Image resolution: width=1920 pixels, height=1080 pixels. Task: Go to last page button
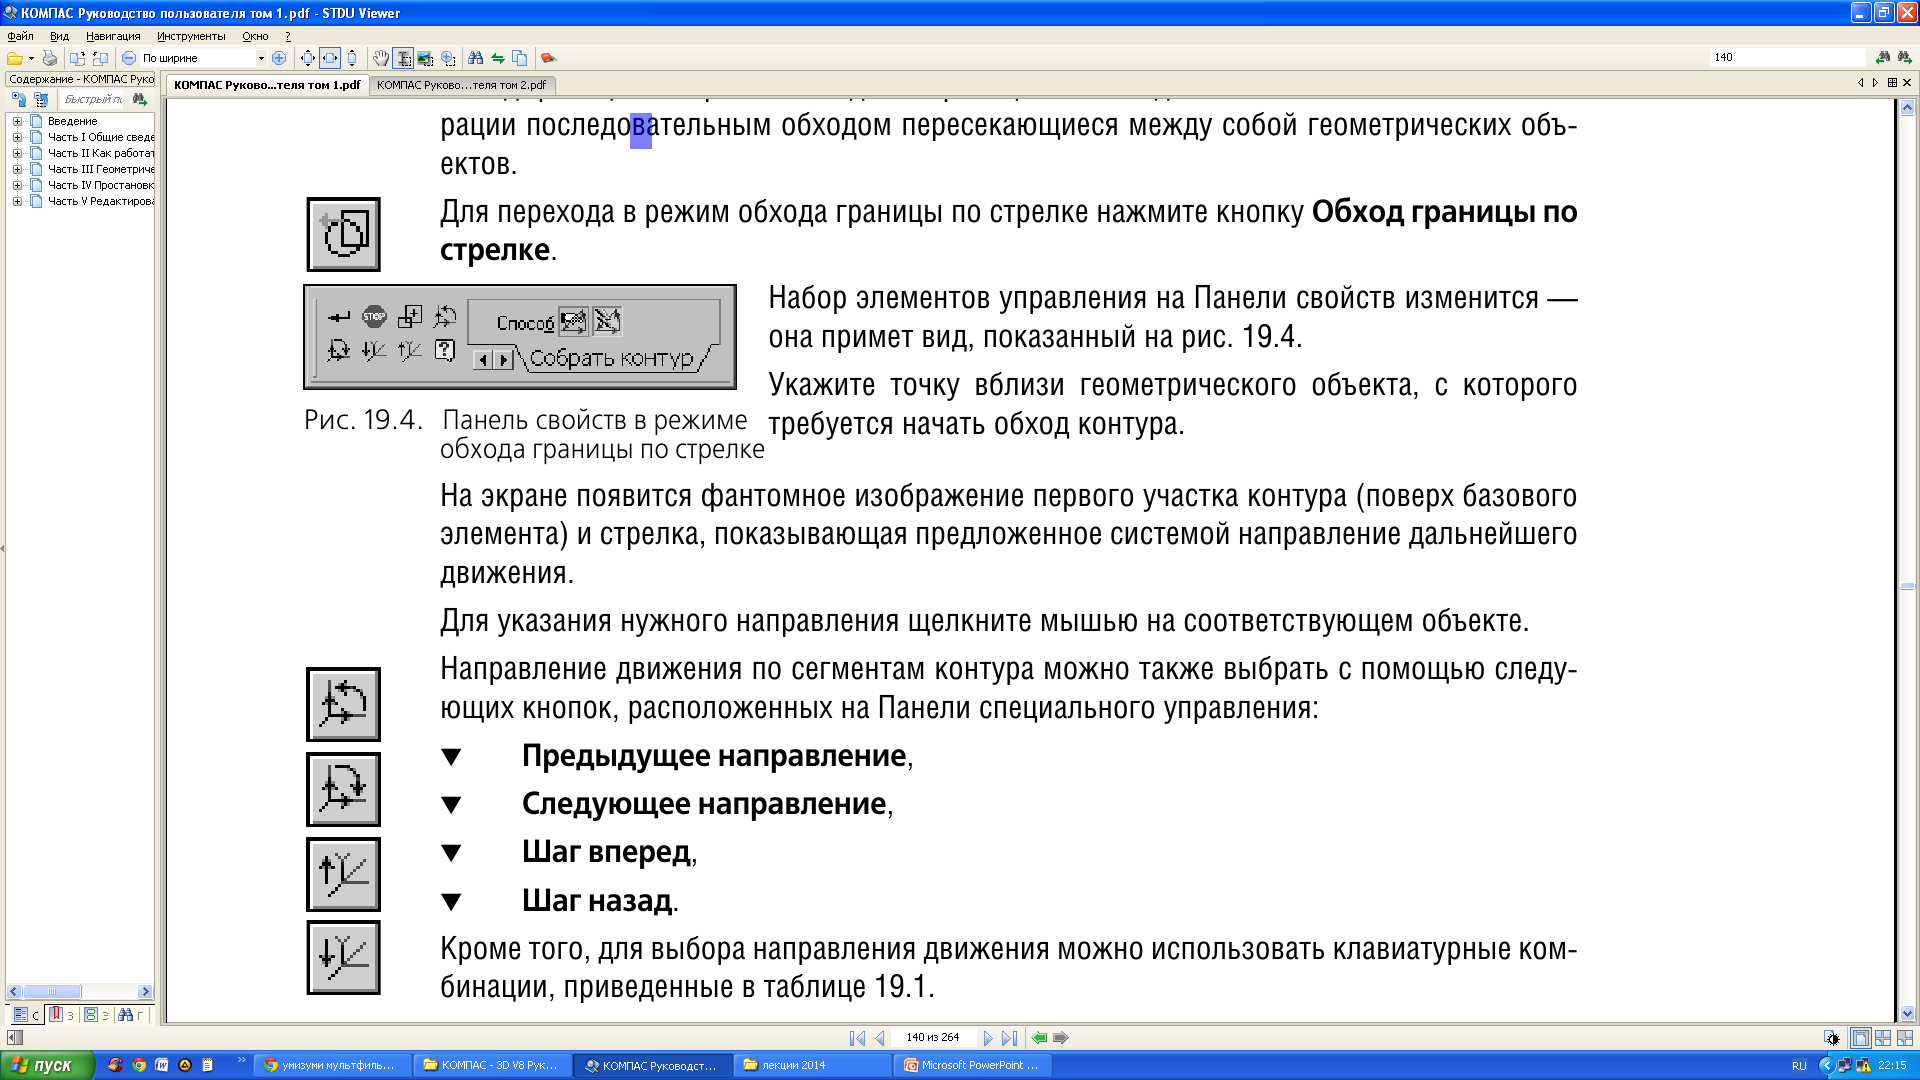click(x=1009, y=1038)
